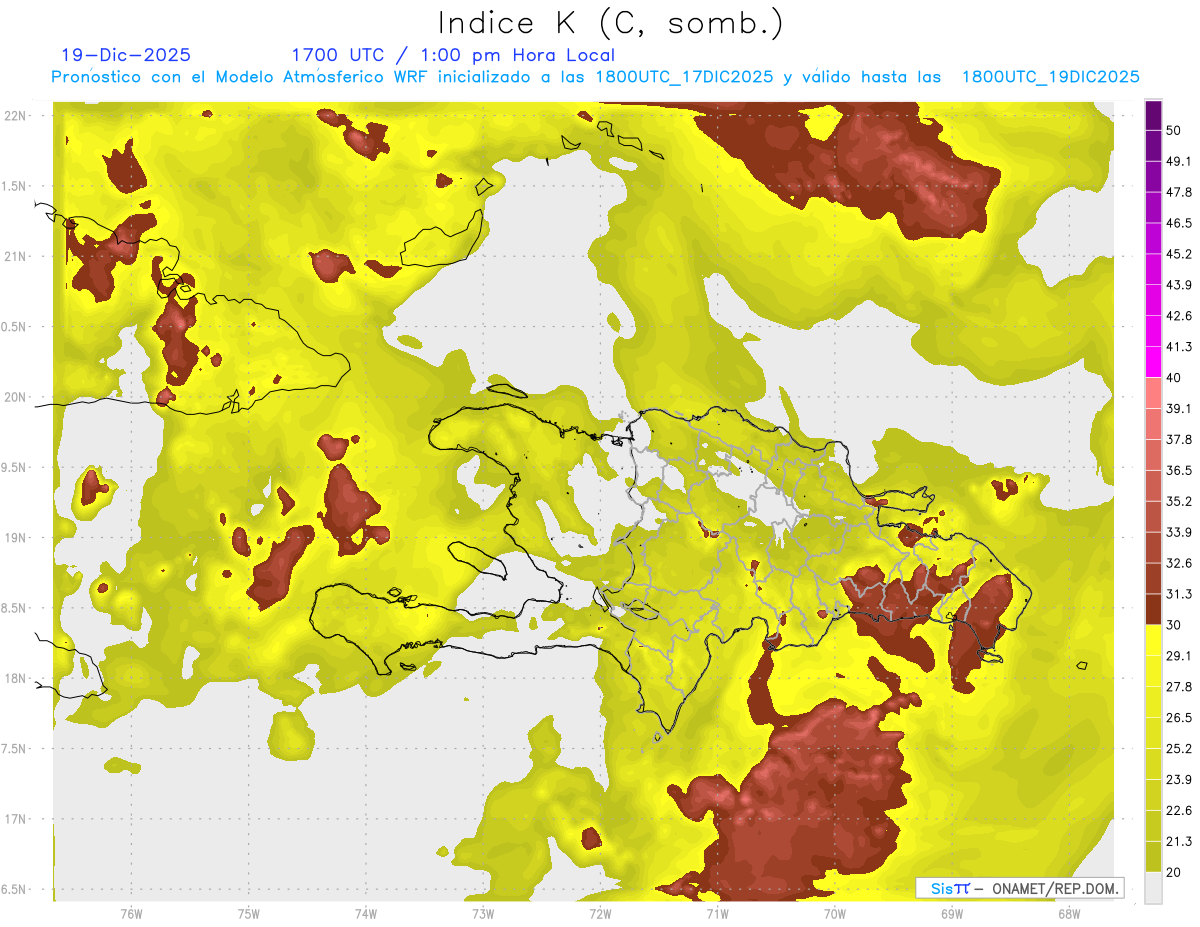Click the gray legend swatch below 20

click(x=1153, y=888)
